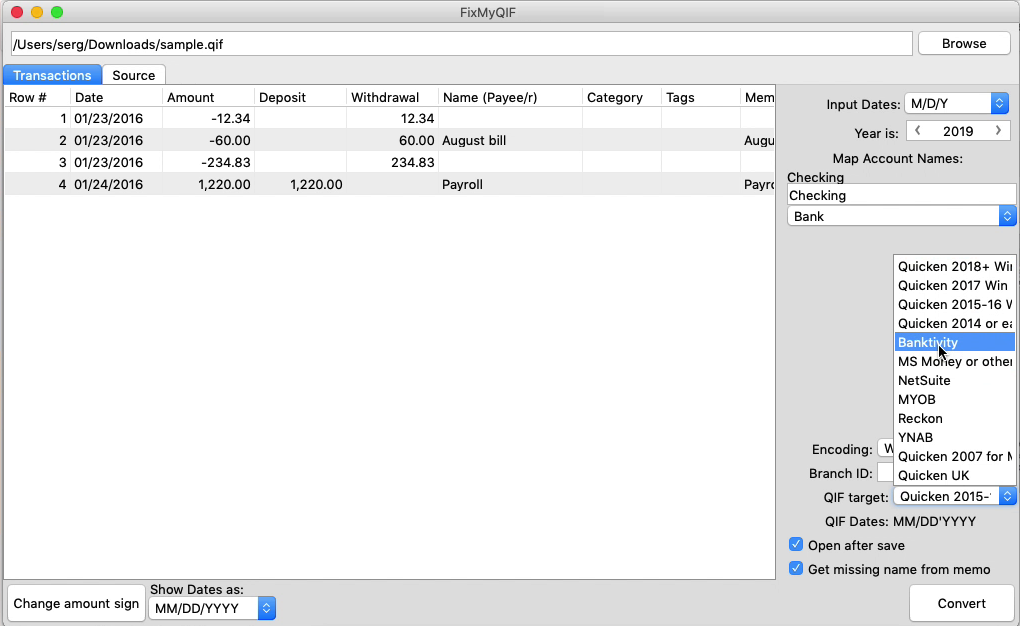Click the year value 2019
The image size is (1020, 626).
click(x=958, y=131)
